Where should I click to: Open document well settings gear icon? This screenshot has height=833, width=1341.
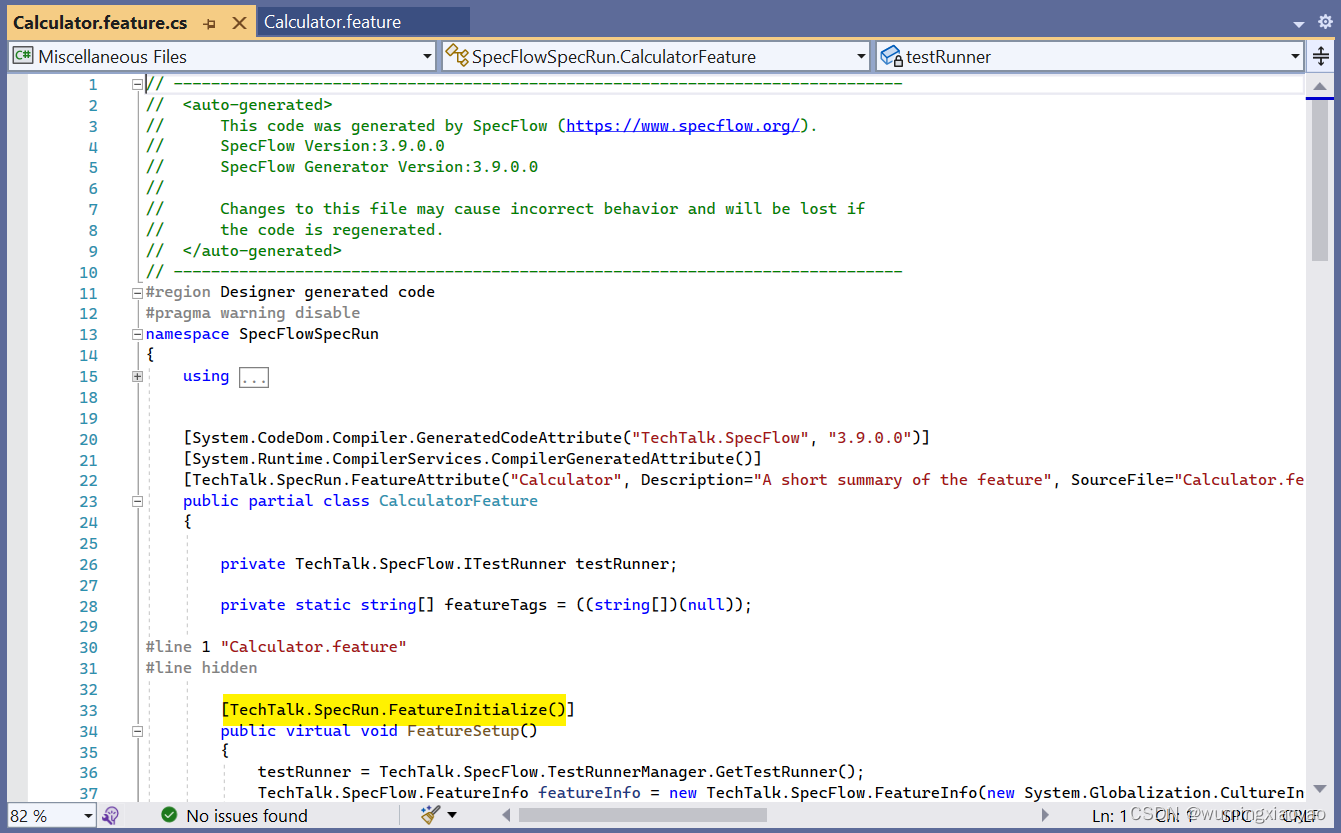[1325, 22]
